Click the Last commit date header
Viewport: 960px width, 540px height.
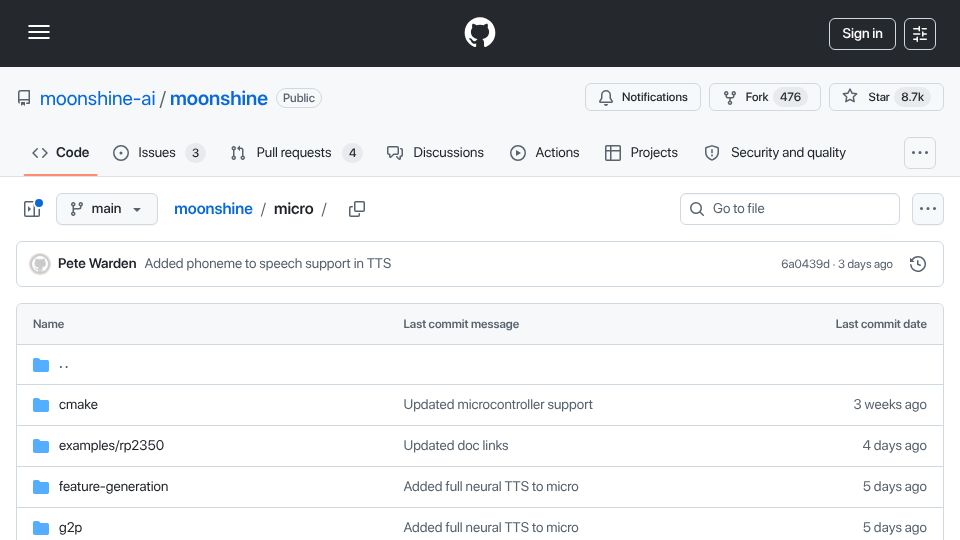tap(881, 324)
